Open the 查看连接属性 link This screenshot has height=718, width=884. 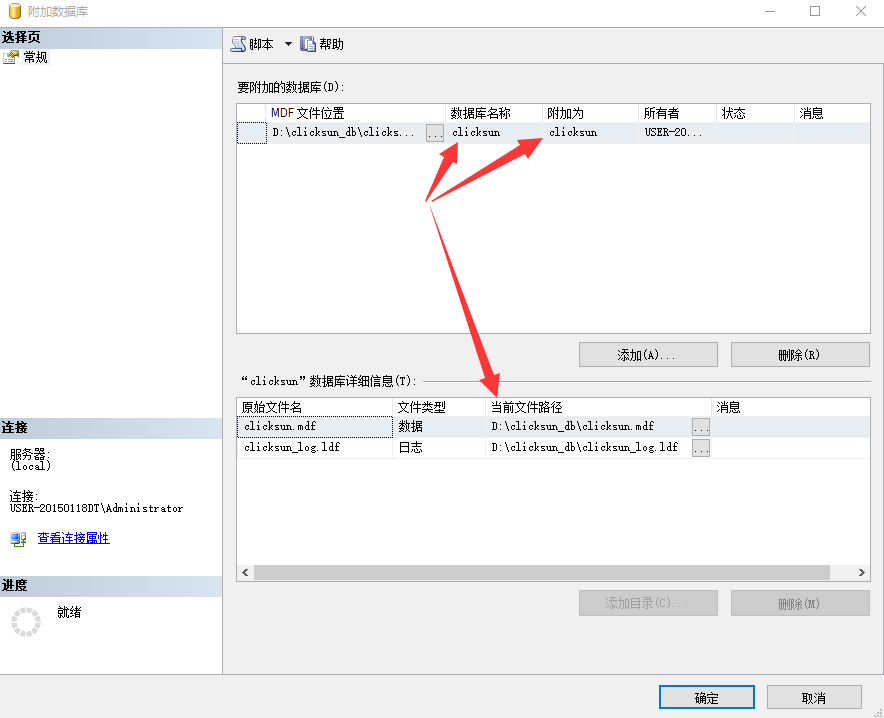[73, 538]
